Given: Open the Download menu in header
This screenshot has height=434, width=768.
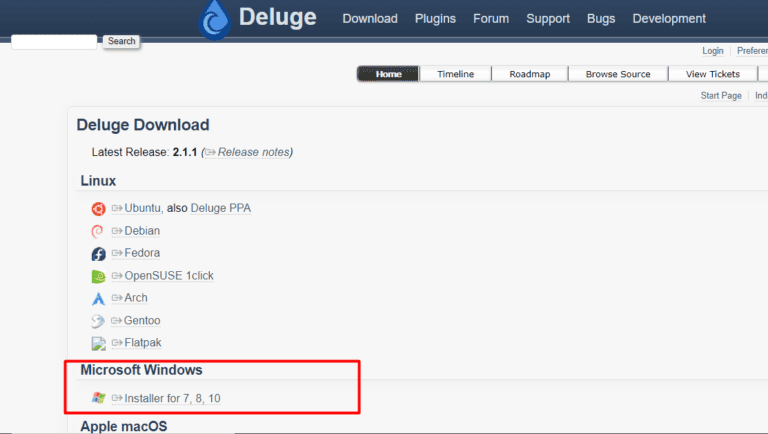Looking at the screenshot, I should [370, 19].
